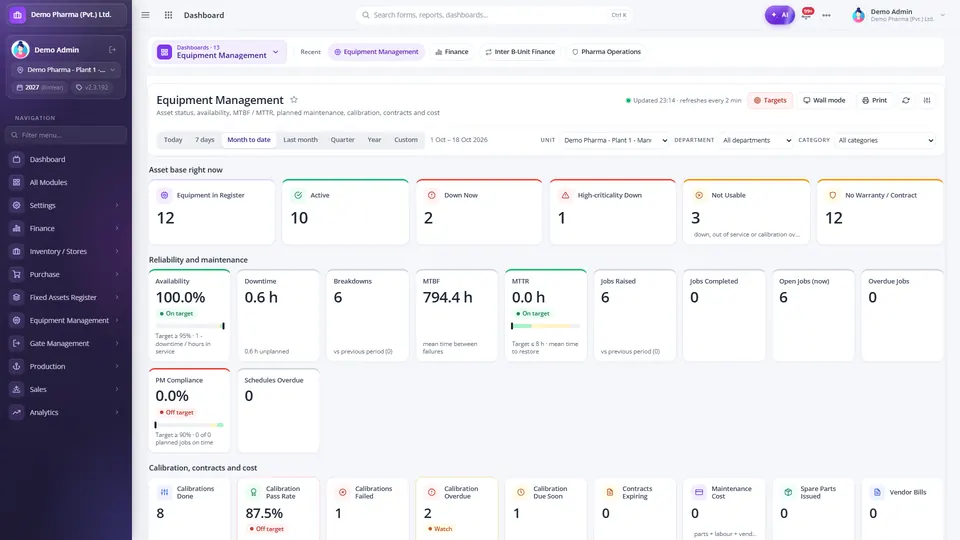Click the Production sidebar icon
960x540 pixels.
pos(17,366)
